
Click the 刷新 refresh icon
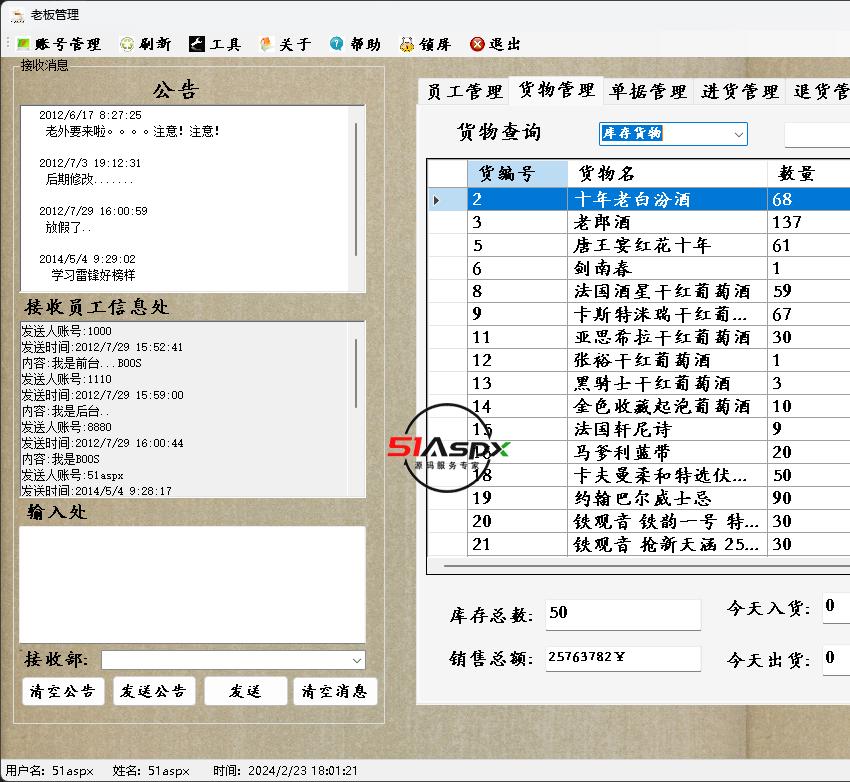pyautogui.click(x=127, y=44)
